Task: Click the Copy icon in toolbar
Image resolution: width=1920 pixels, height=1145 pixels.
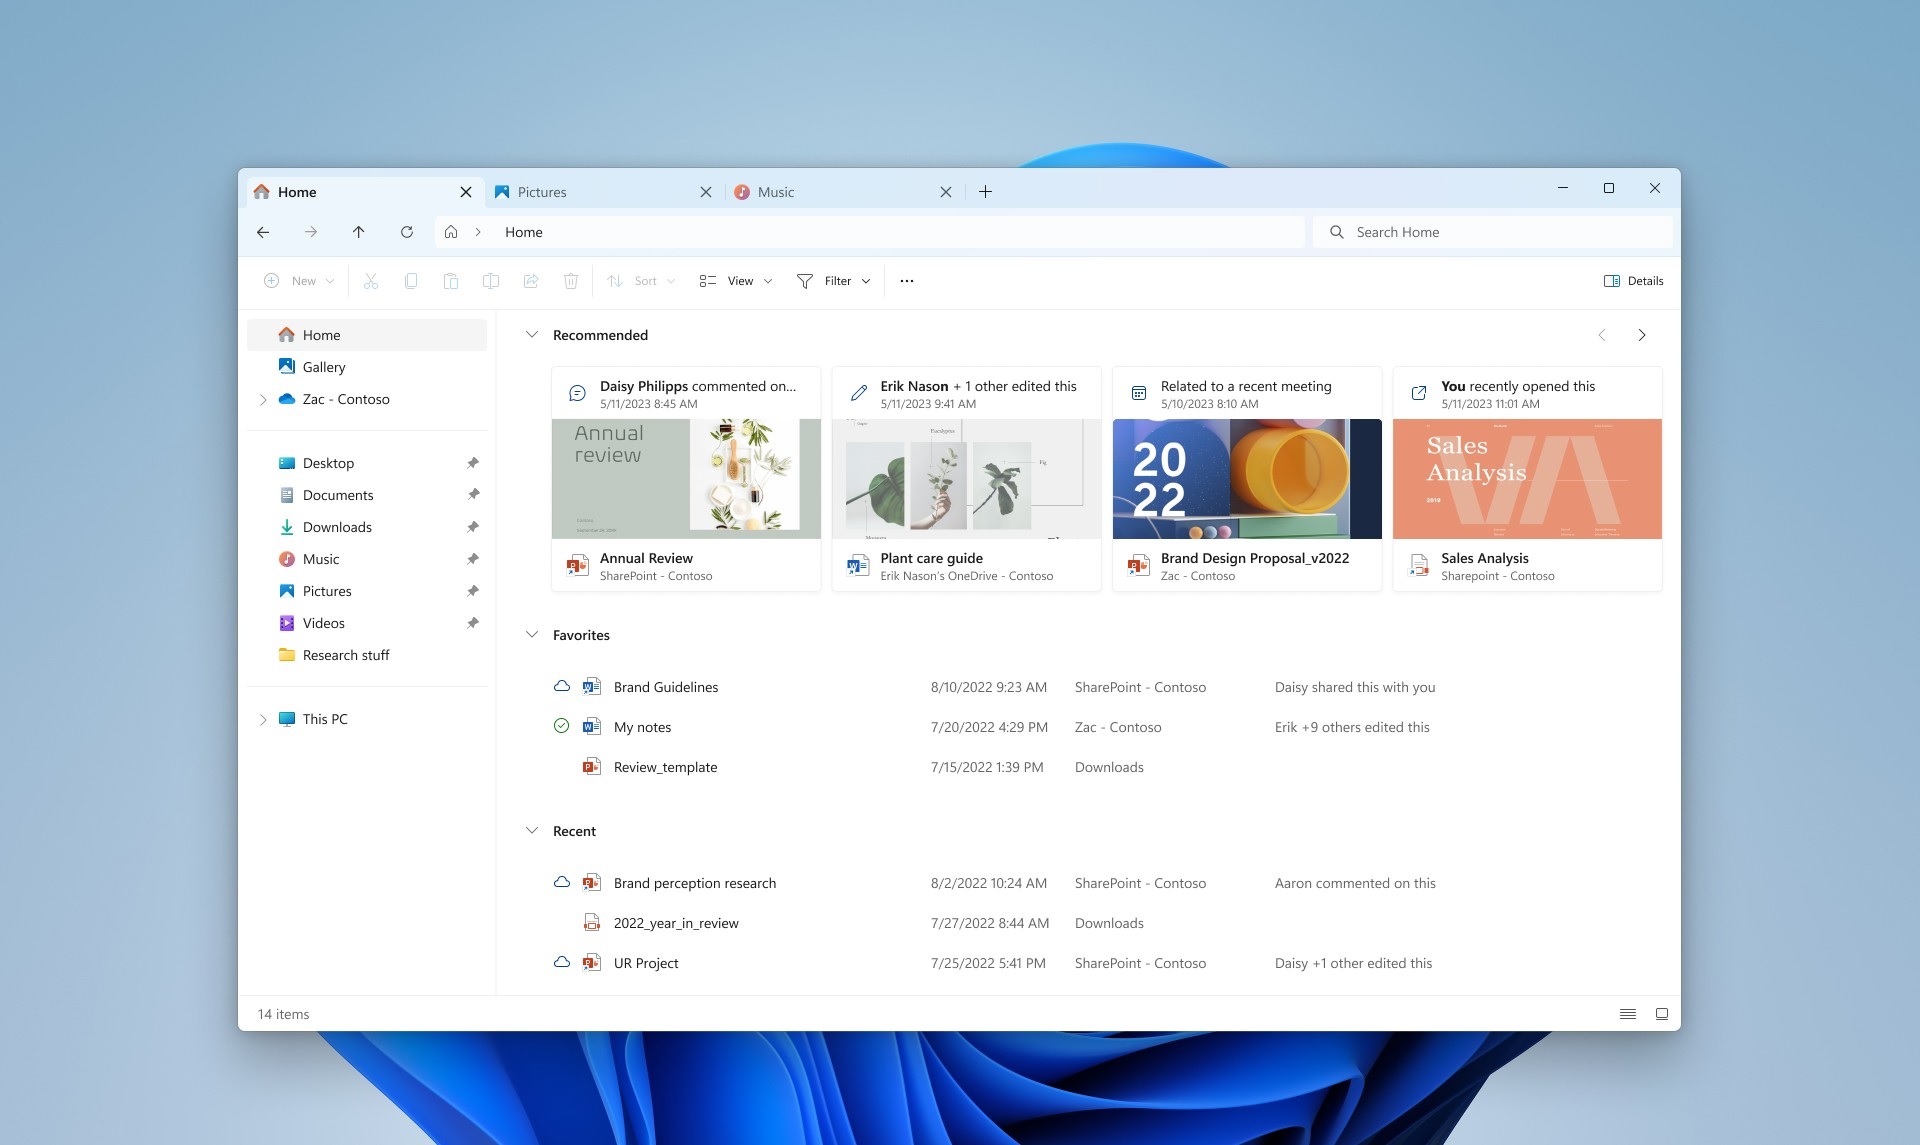Action: [409, 281]
